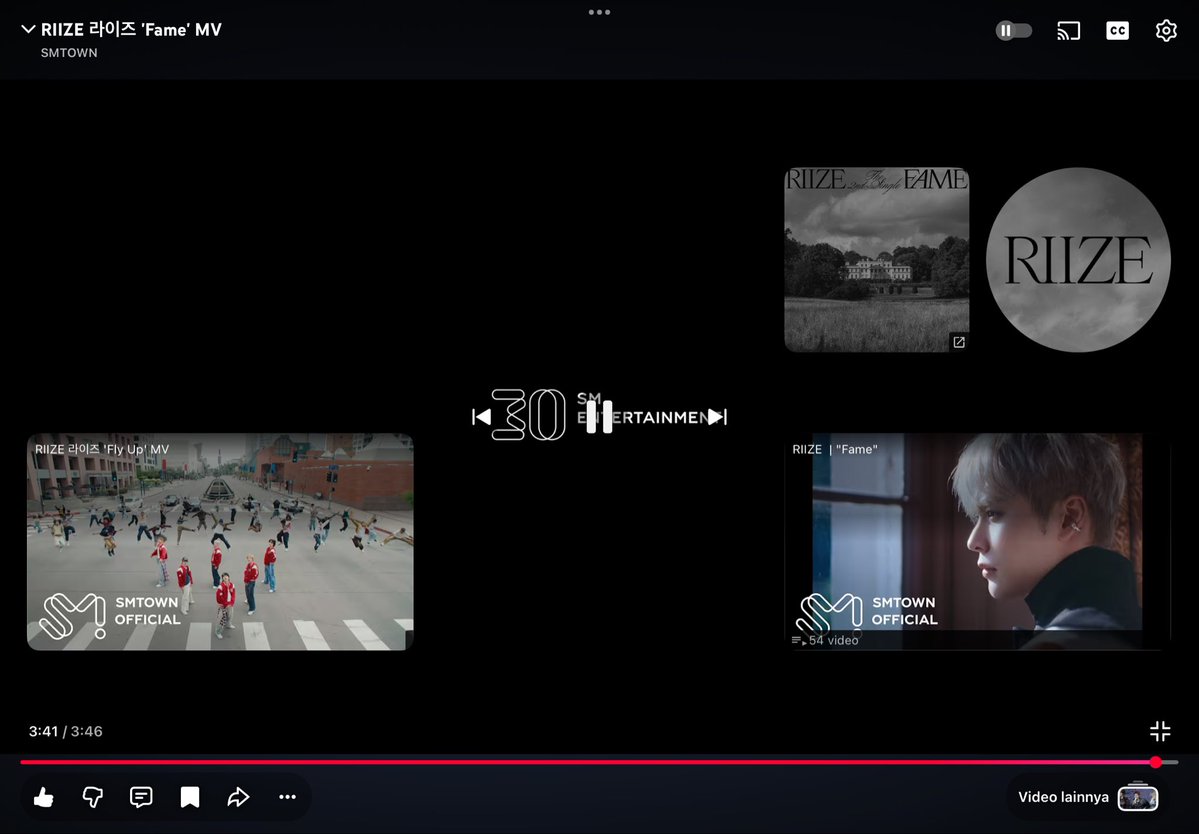Viewport: 1199px width, 834px height.
Task: Open the SMTOWN channel name
Action: 69,53
